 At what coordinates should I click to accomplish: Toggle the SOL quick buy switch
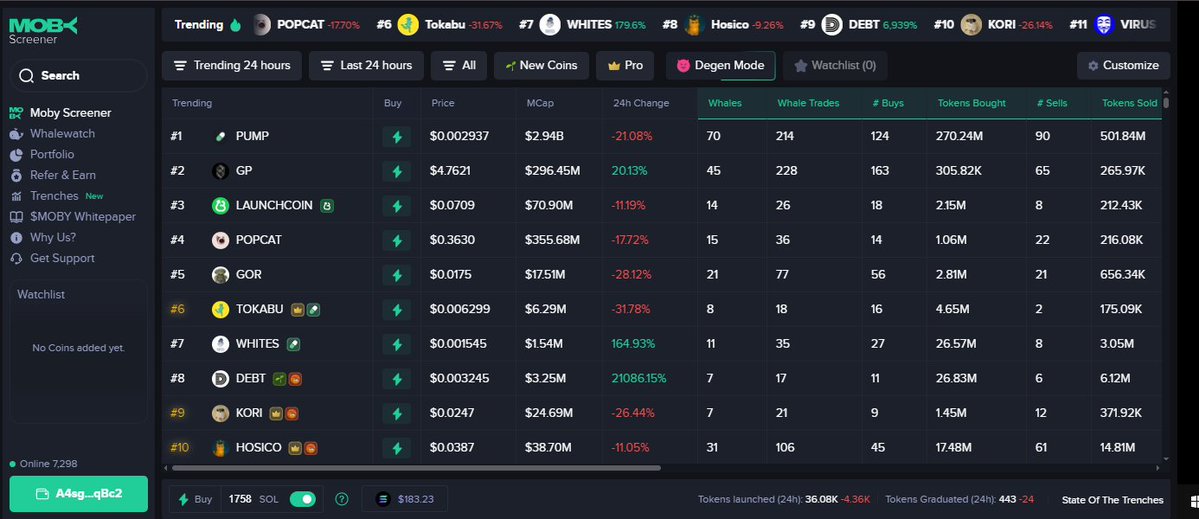coord(303,499)
